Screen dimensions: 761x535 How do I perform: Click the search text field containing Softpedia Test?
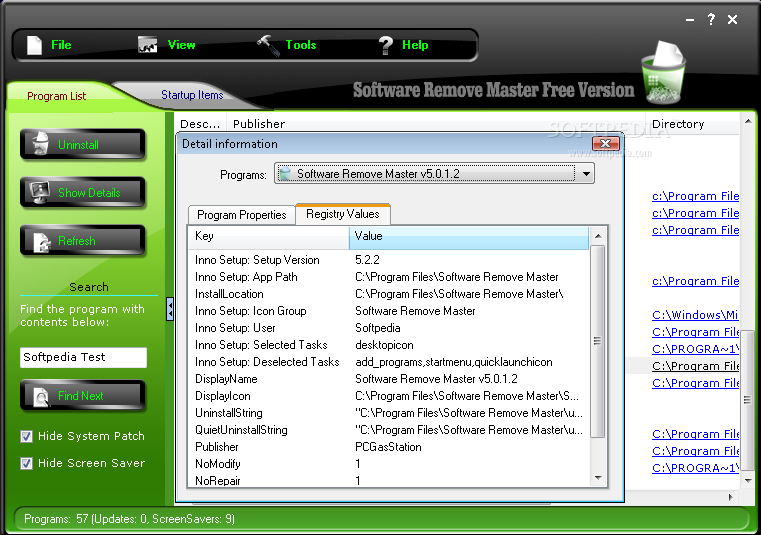point(83,357)
